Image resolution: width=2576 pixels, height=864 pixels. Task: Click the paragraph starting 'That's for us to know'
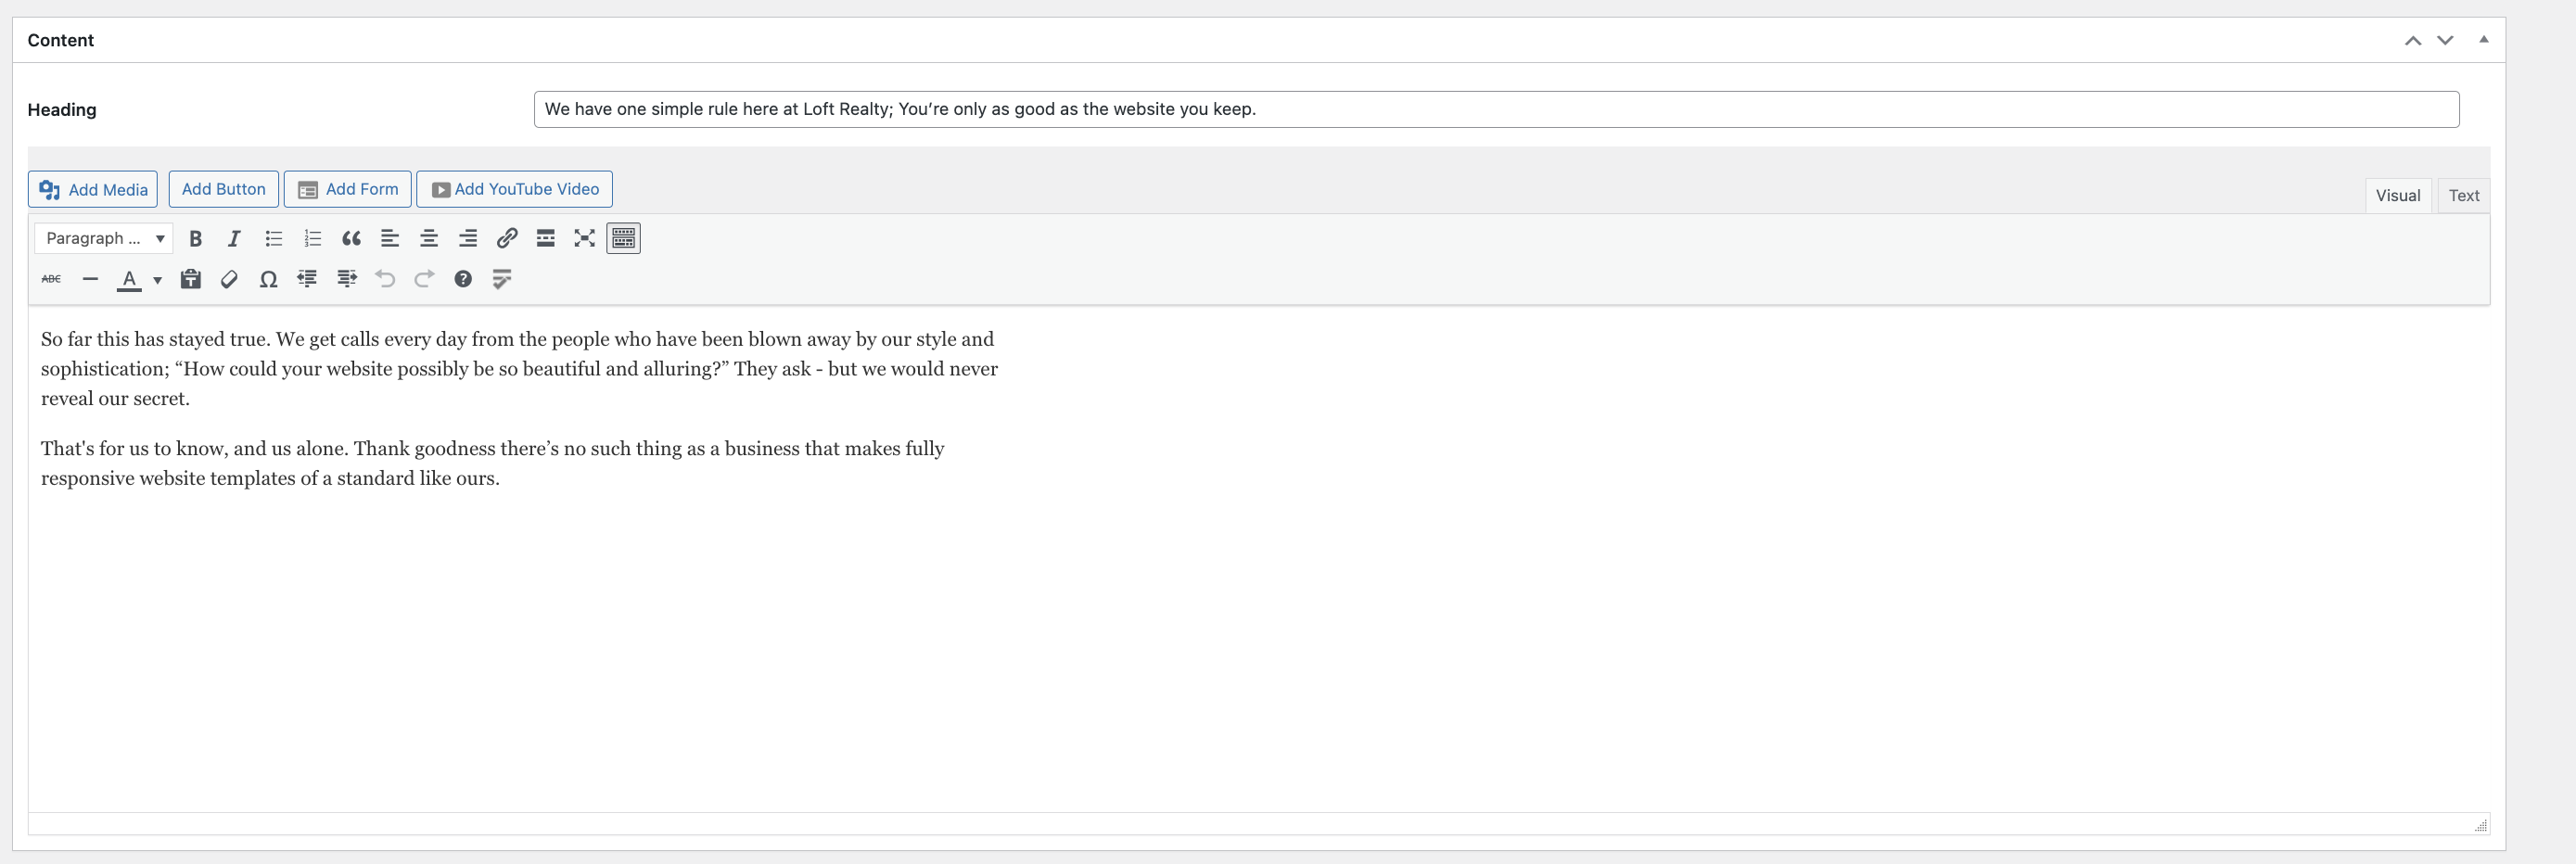pos(493,463)
